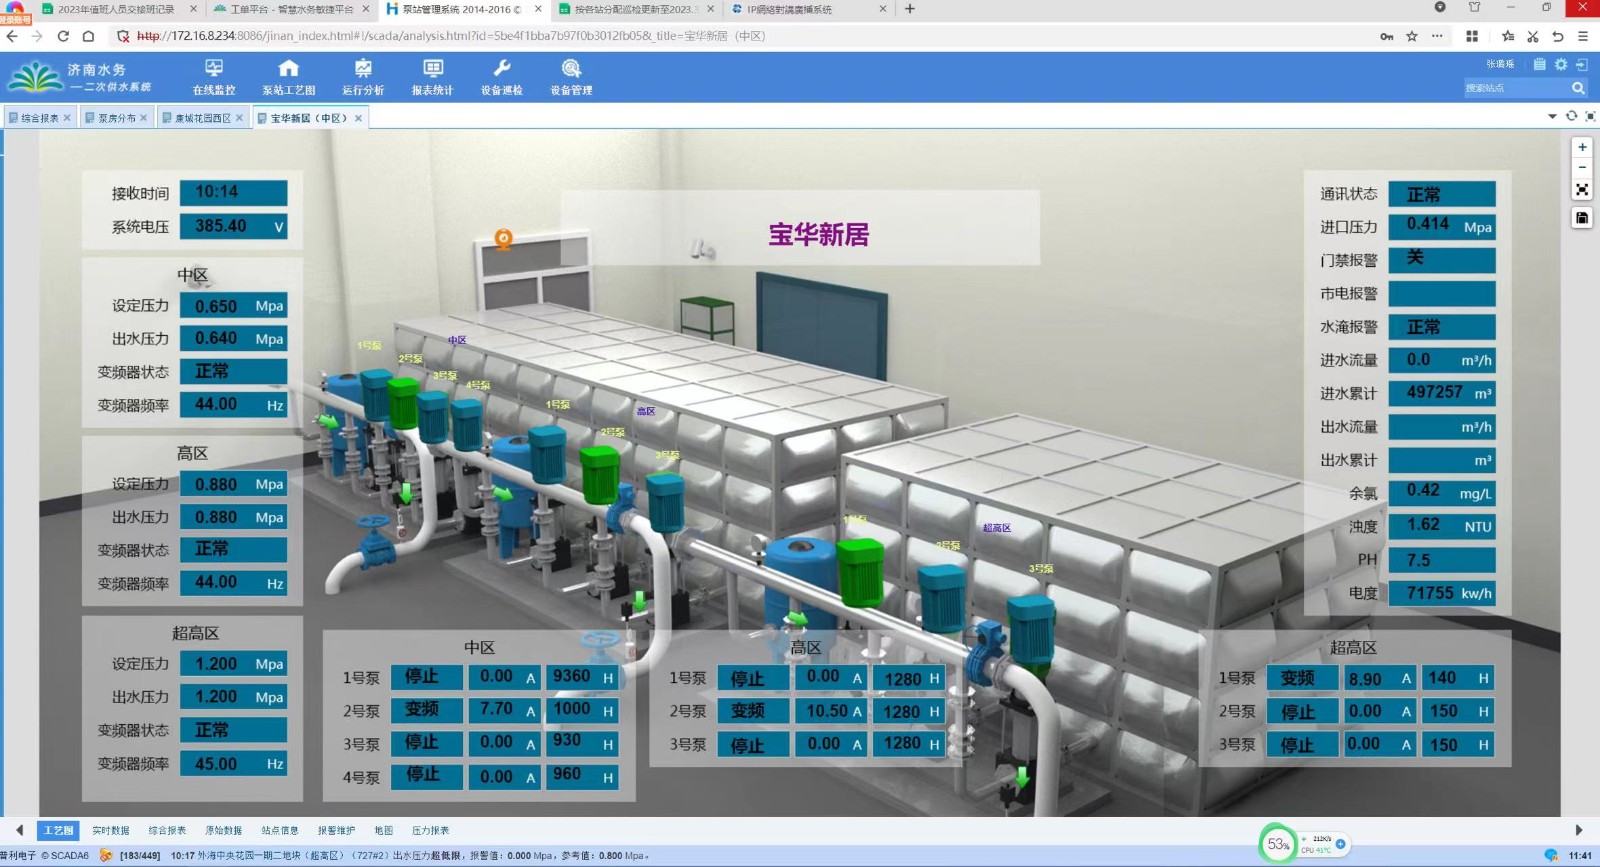Select 报警维护 bottom tab
The height and width of the screenshot is (867, 1600).
[x=336, y=830]
